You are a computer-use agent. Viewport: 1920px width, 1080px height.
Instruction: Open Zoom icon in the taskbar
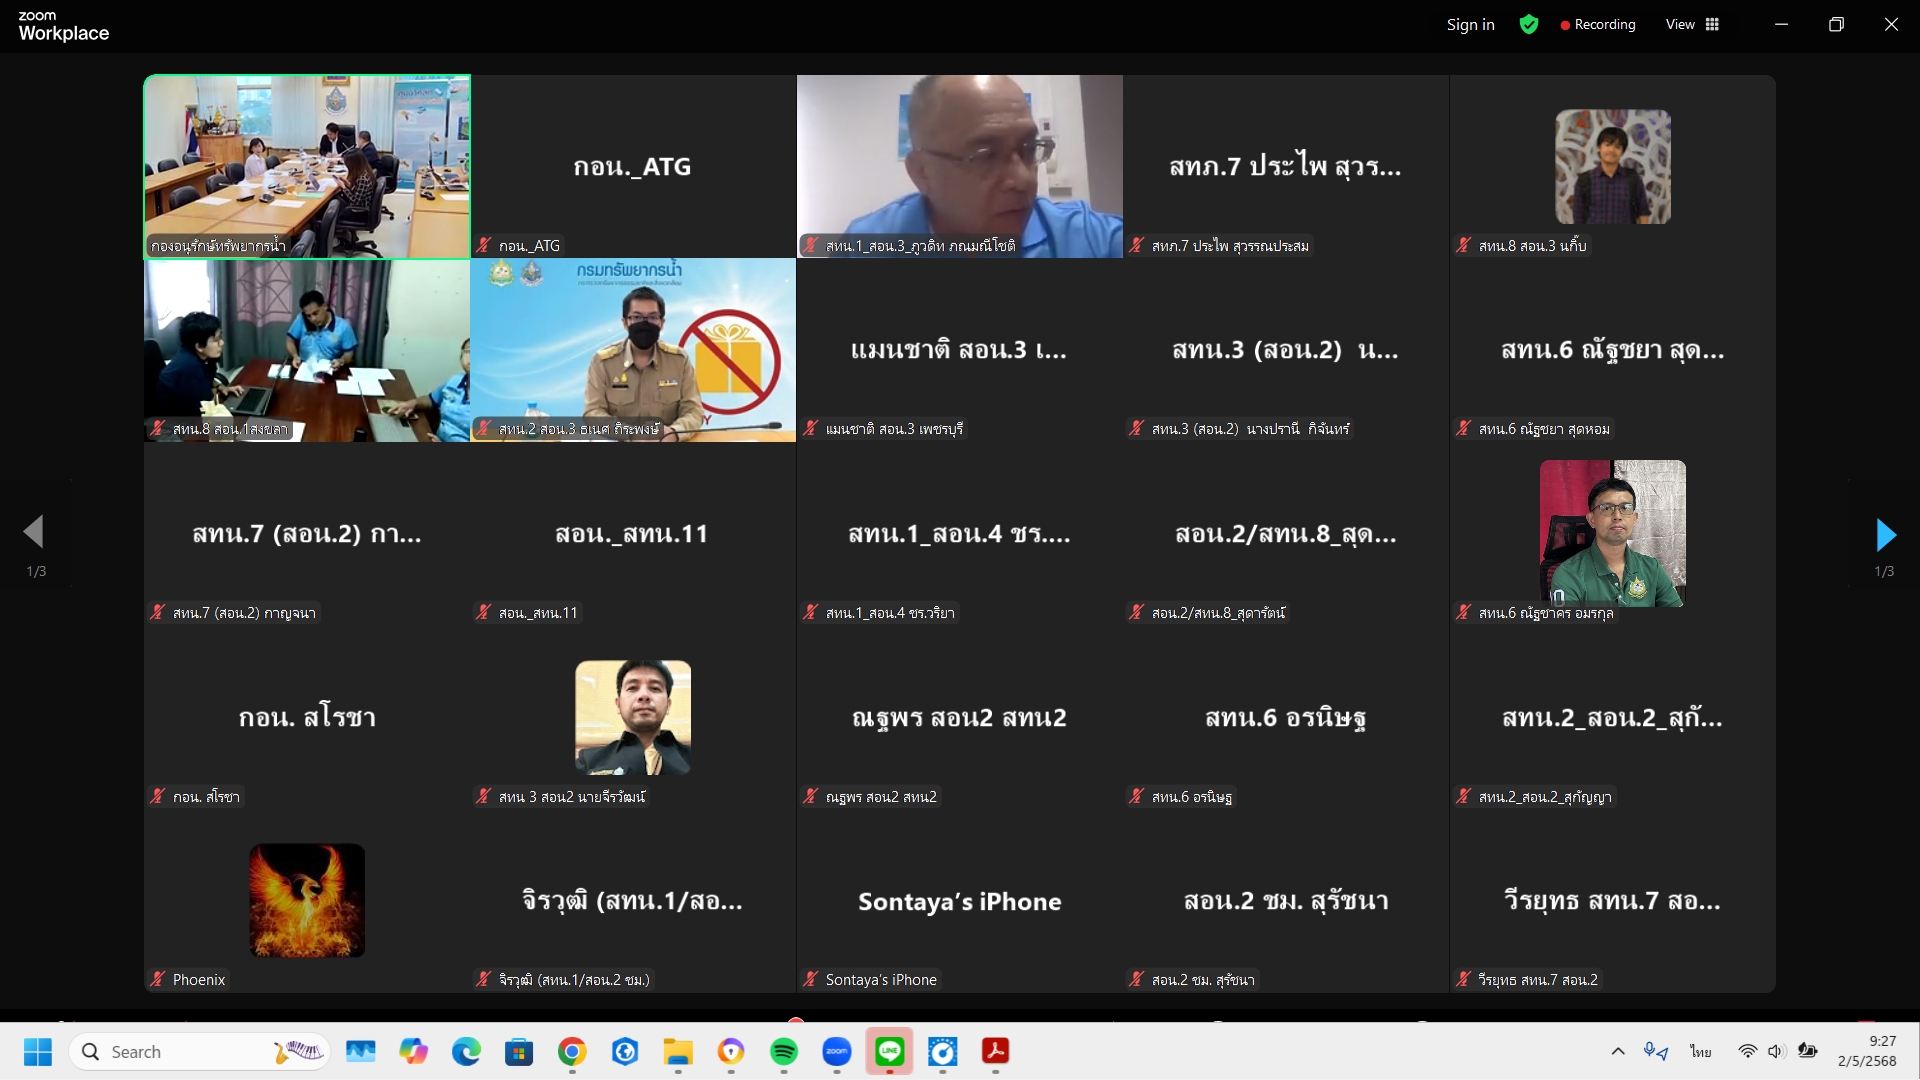pos(836,1052)
